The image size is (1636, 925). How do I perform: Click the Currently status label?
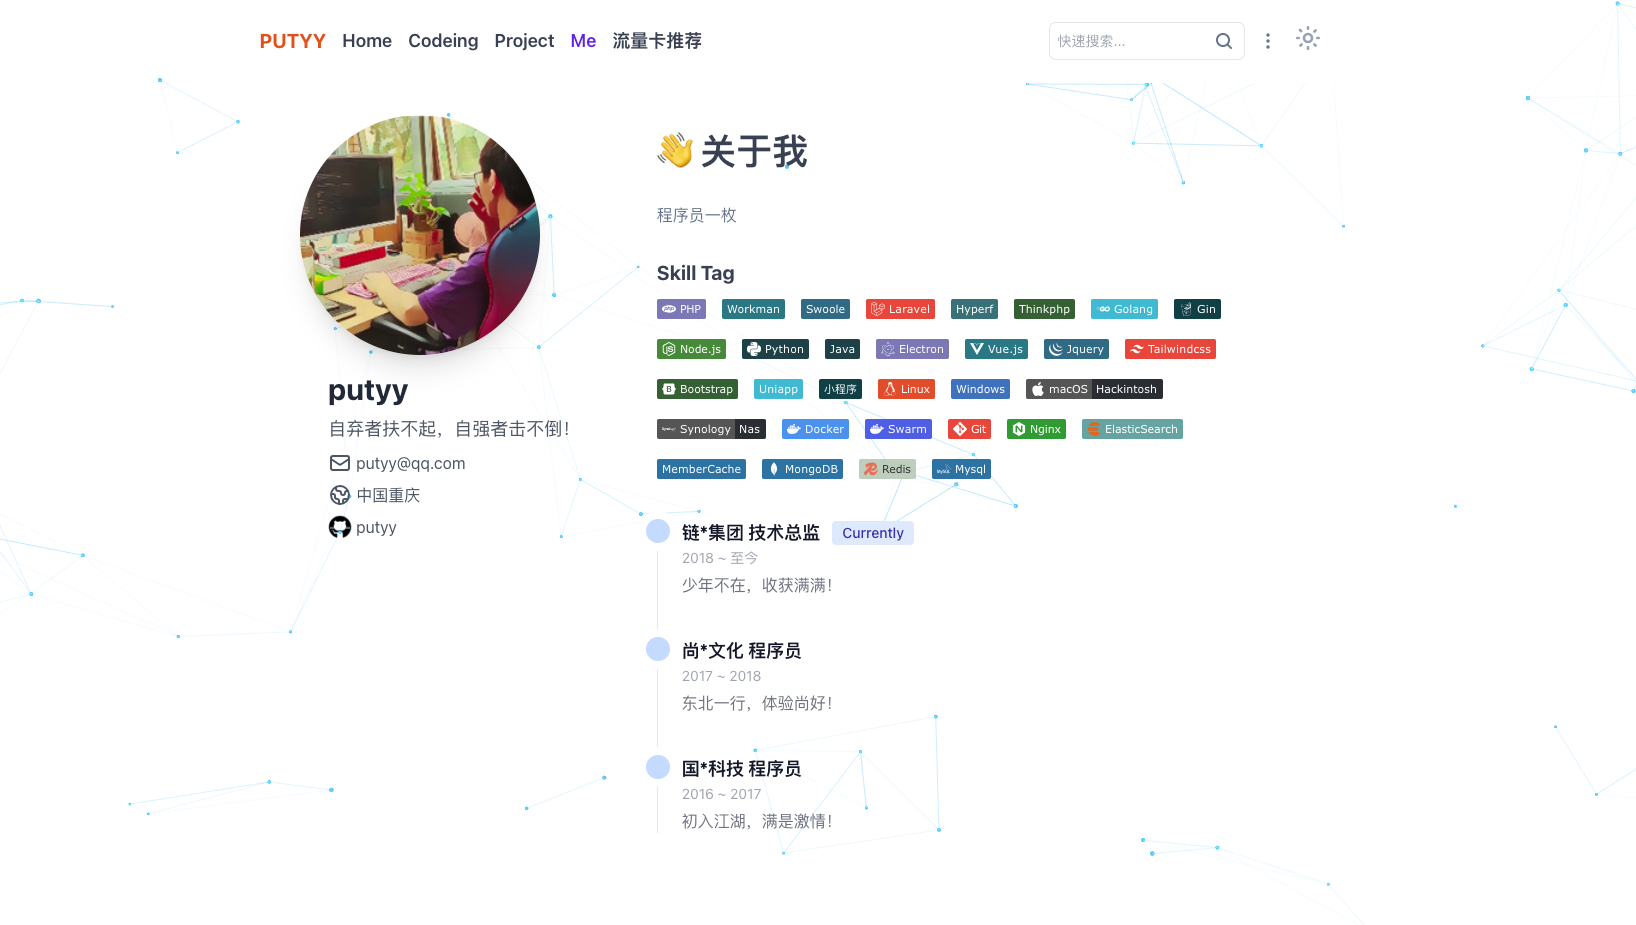pos(873,533)
